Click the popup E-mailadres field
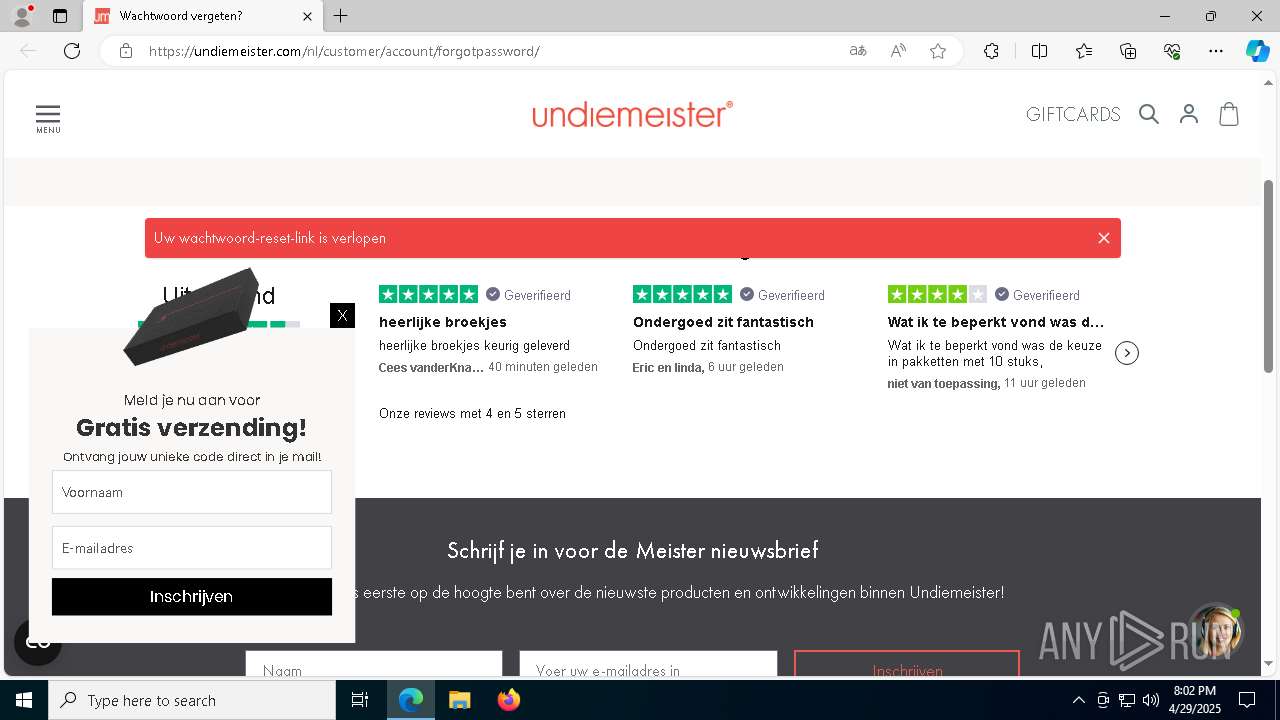Viewport: 1280px width, 720px height. point(192,548)
